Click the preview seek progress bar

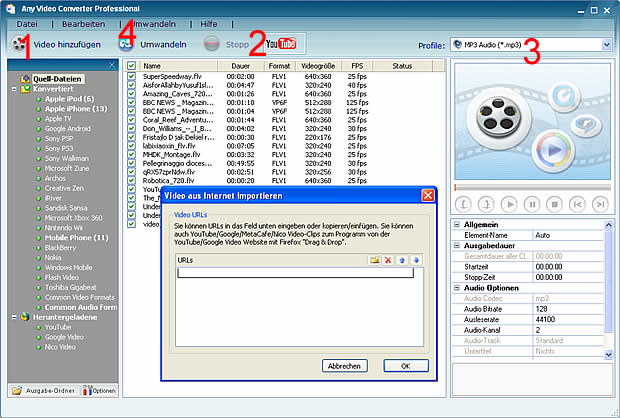point(533,187)
